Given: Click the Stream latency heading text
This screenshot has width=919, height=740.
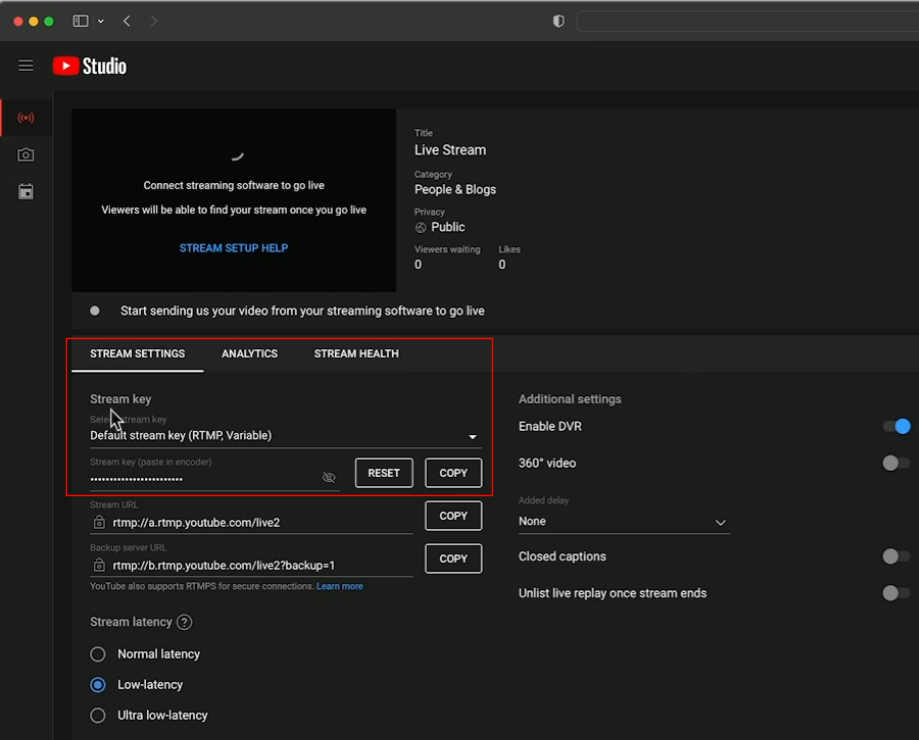Looking at the screenshot, I should tap(131, 622).
